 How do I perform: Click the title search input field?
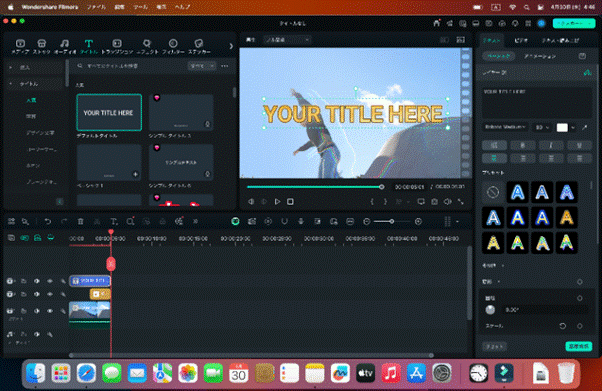click(x=131, y=66)
